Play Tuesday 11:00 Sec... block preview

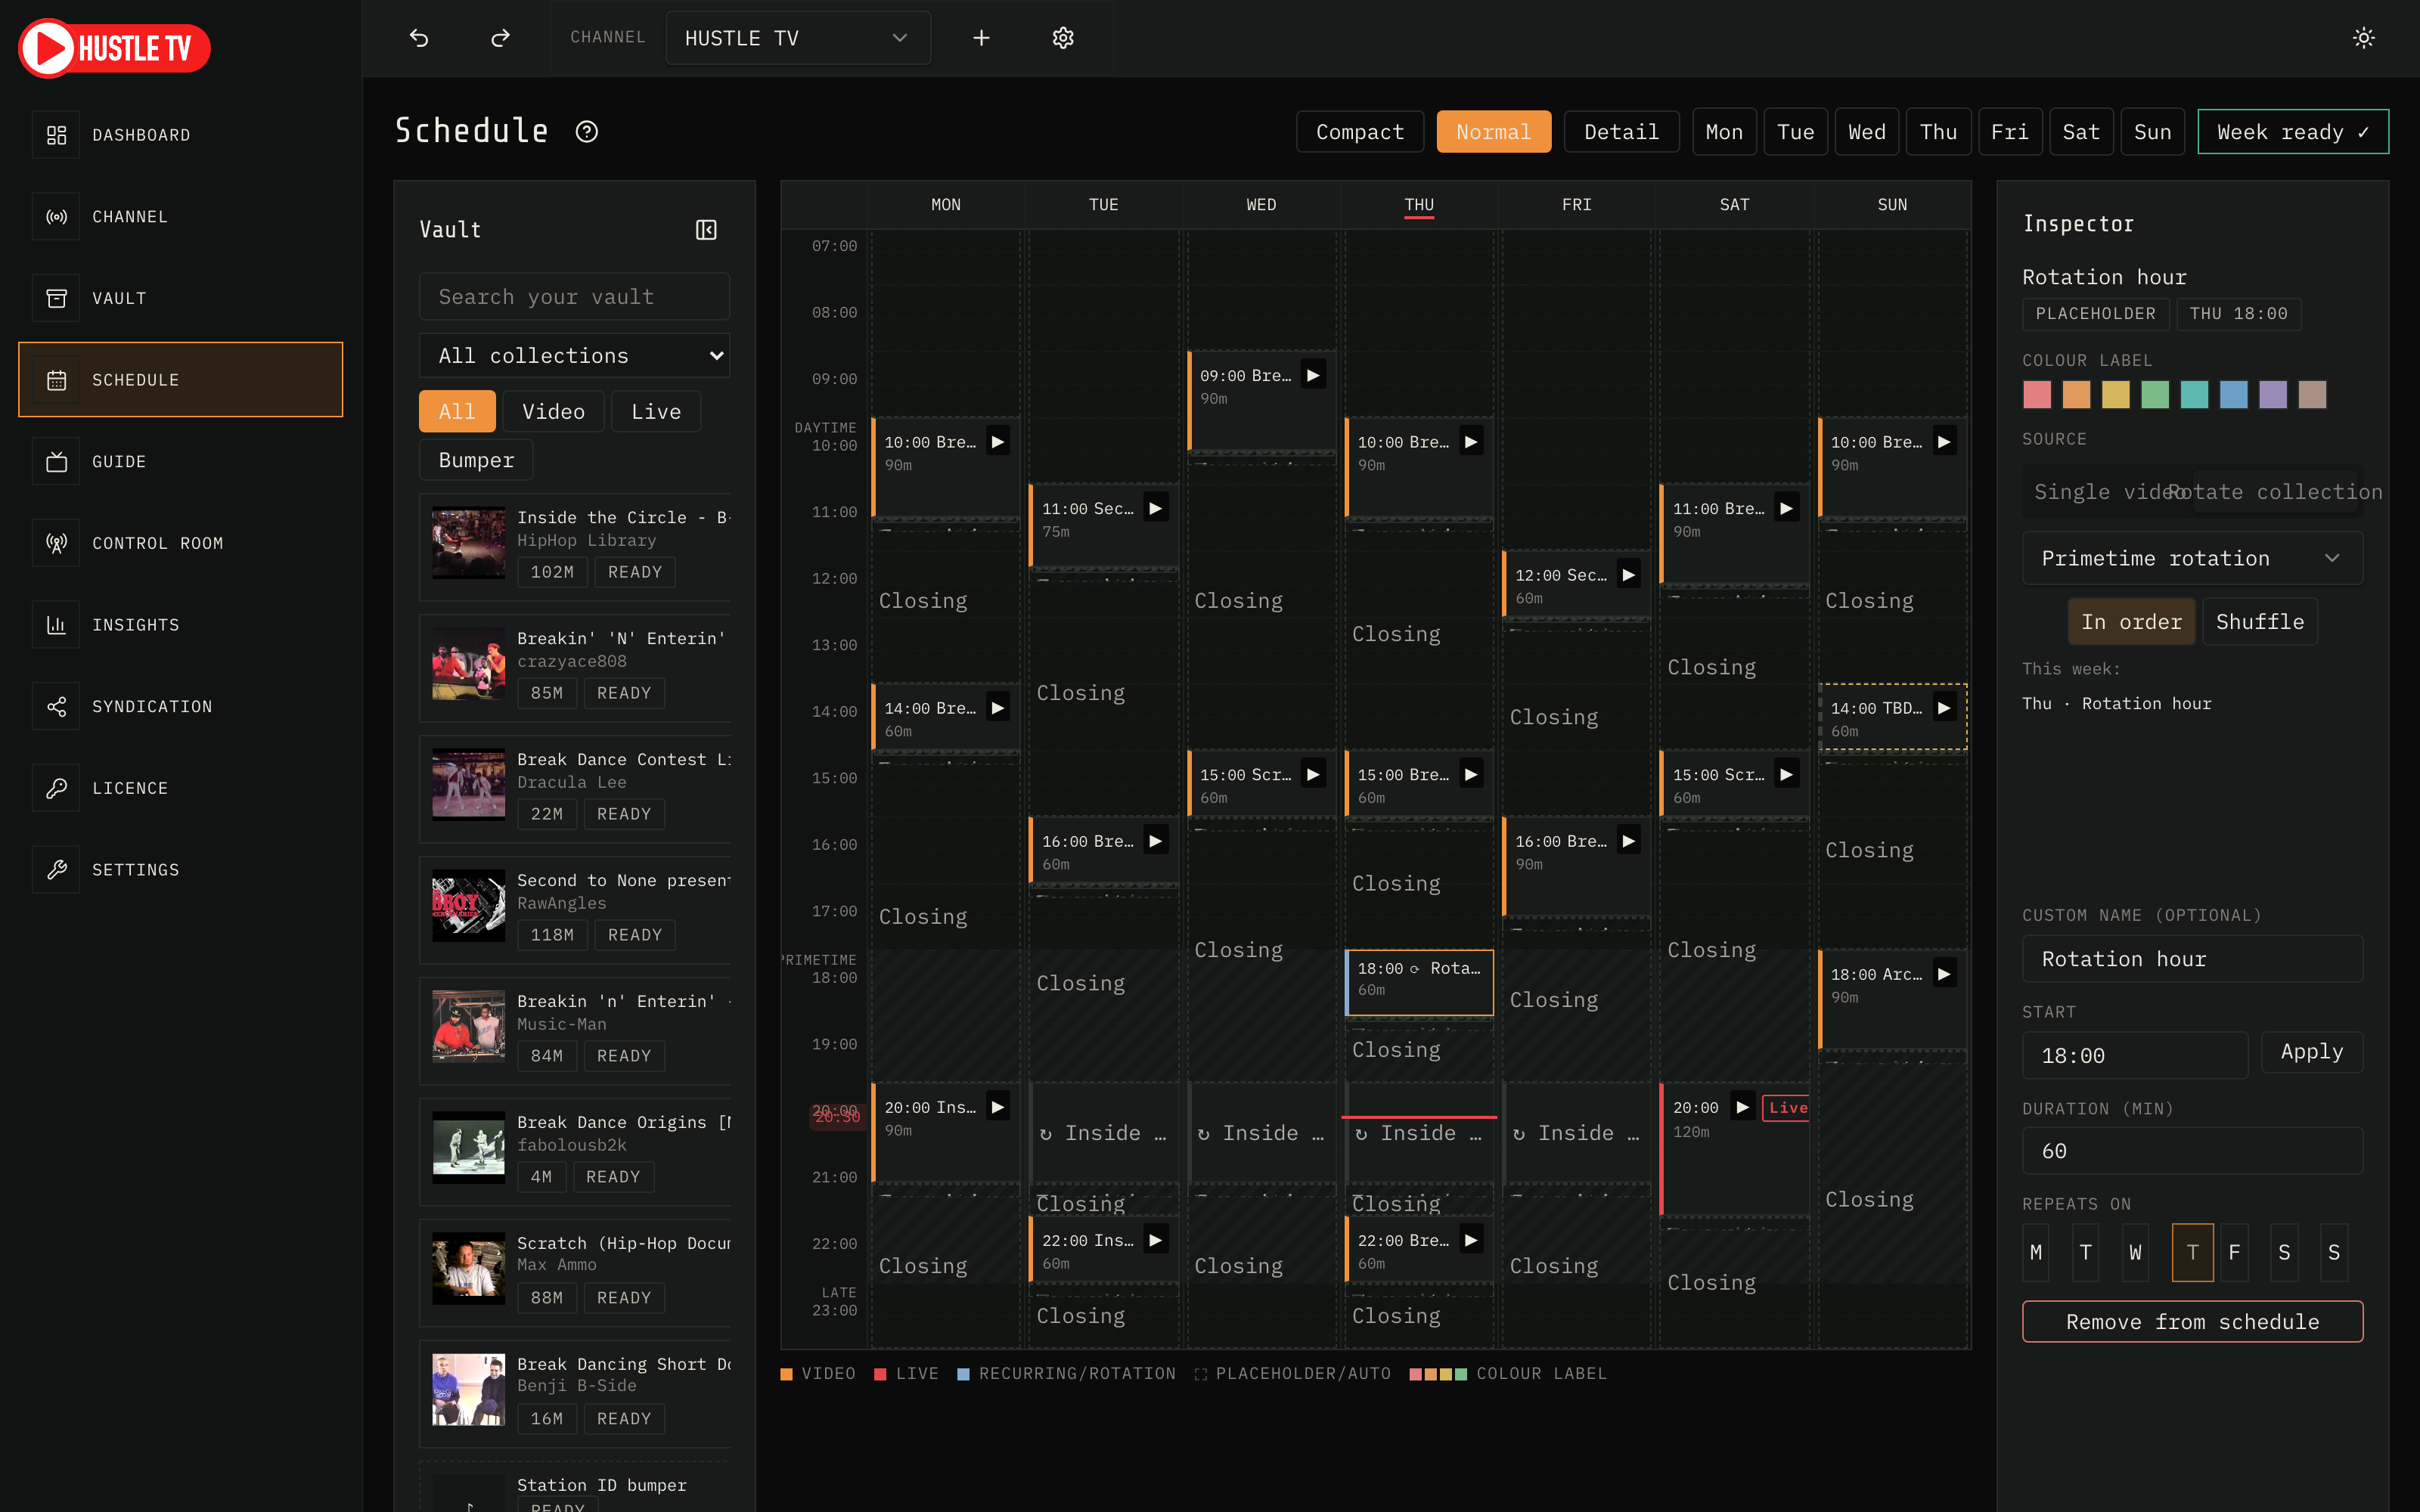coord(1155,508)
